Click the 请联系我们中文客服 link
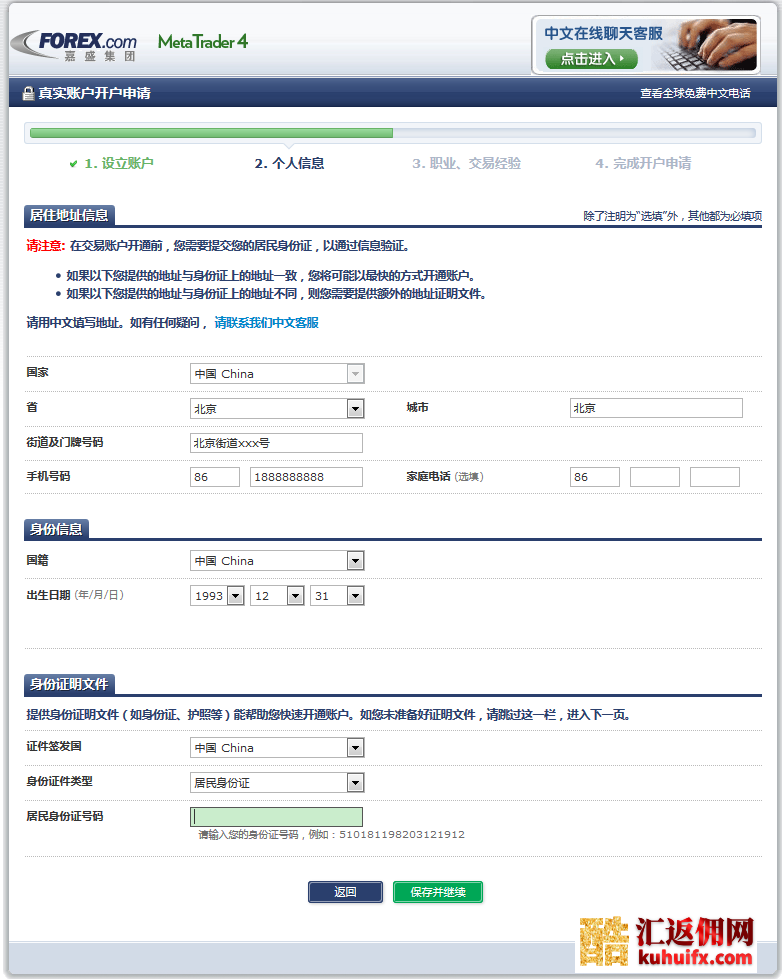This screenshot has height=979, width=782. [266, 323]
